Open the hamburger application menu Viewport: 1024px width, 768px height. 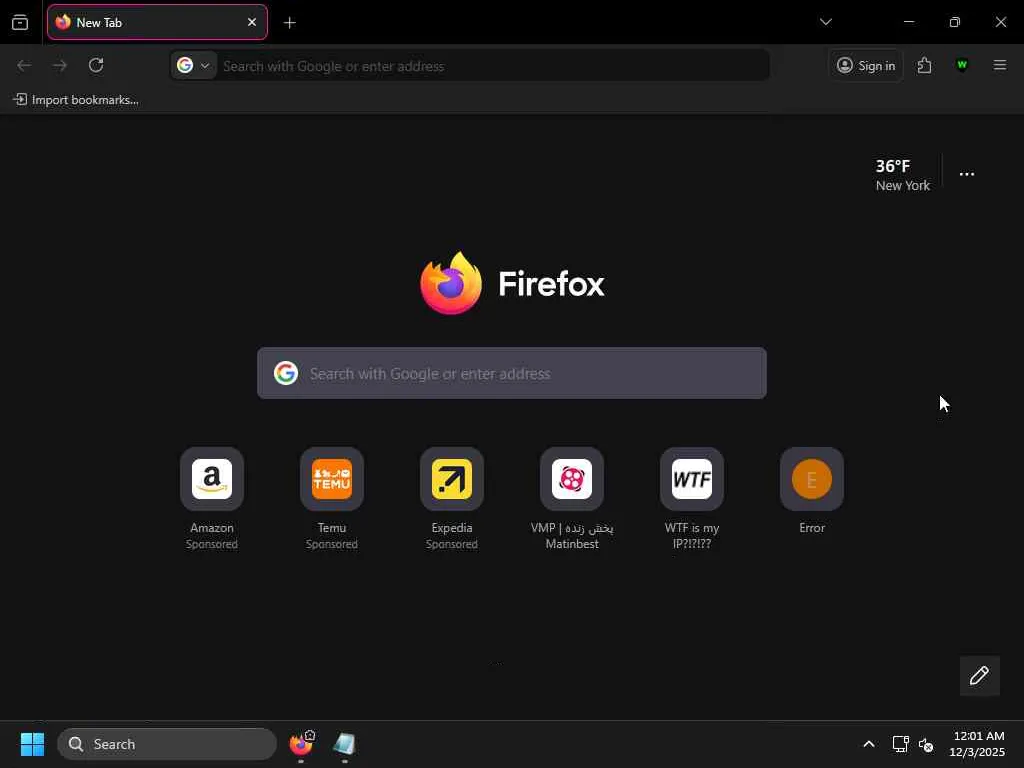click(999, 65)
